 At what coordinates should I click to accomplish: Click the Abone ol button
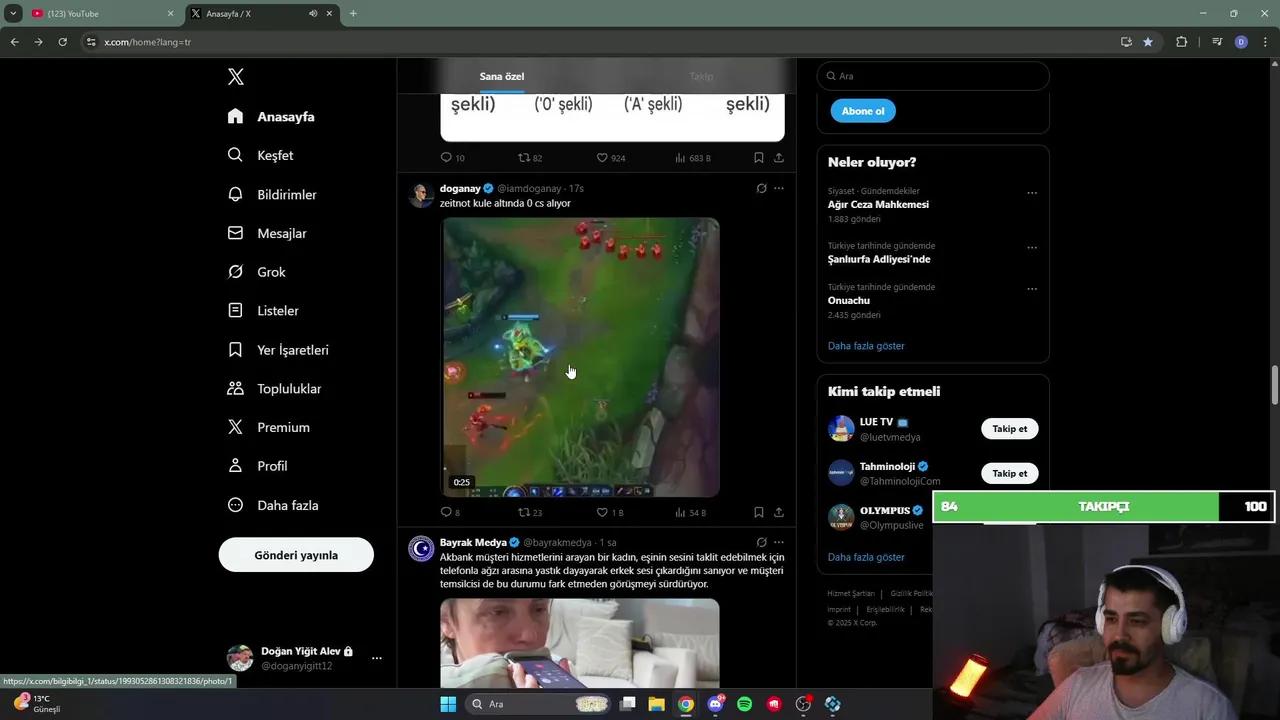point(863,111)
